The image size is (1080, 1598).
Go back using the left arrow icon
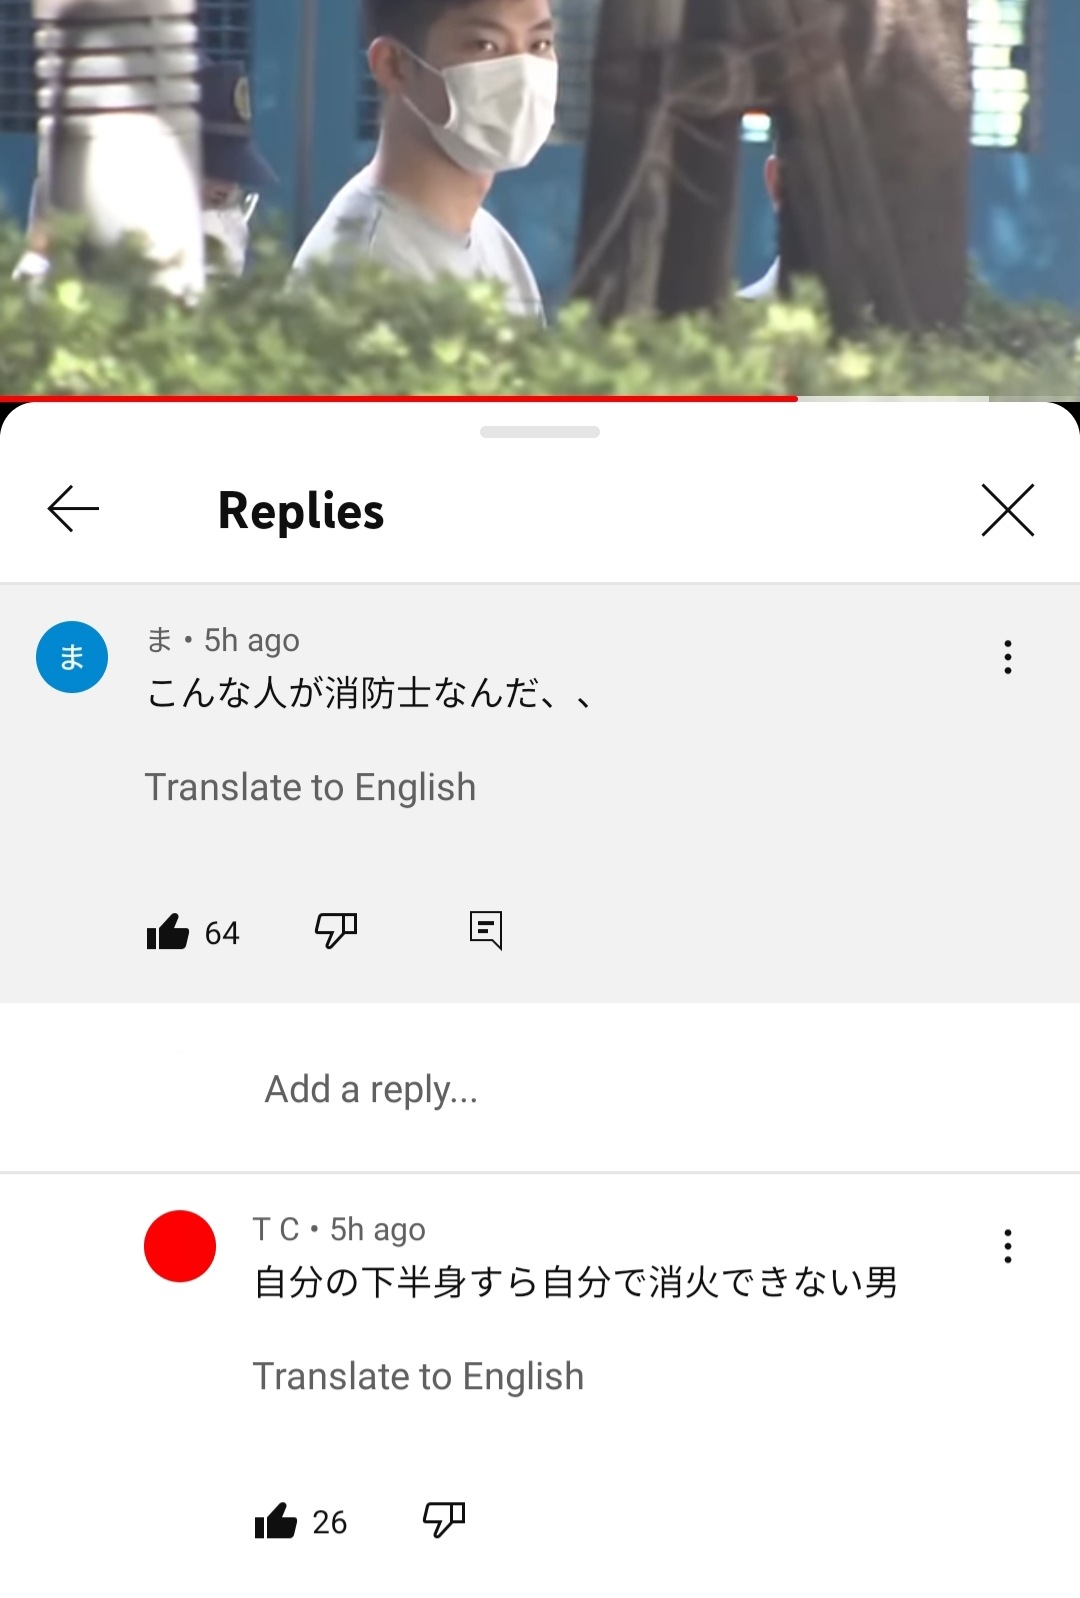[73, 509]
